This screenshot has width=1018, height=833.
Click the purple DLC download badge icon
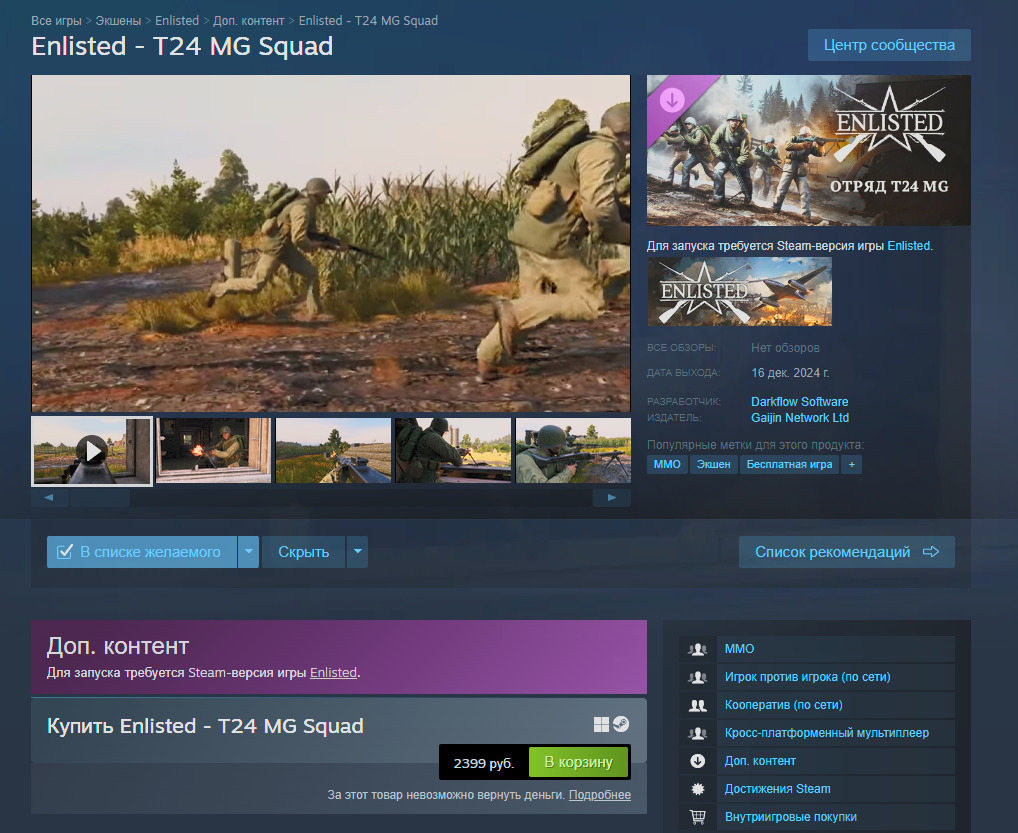[x=672, y=101]
